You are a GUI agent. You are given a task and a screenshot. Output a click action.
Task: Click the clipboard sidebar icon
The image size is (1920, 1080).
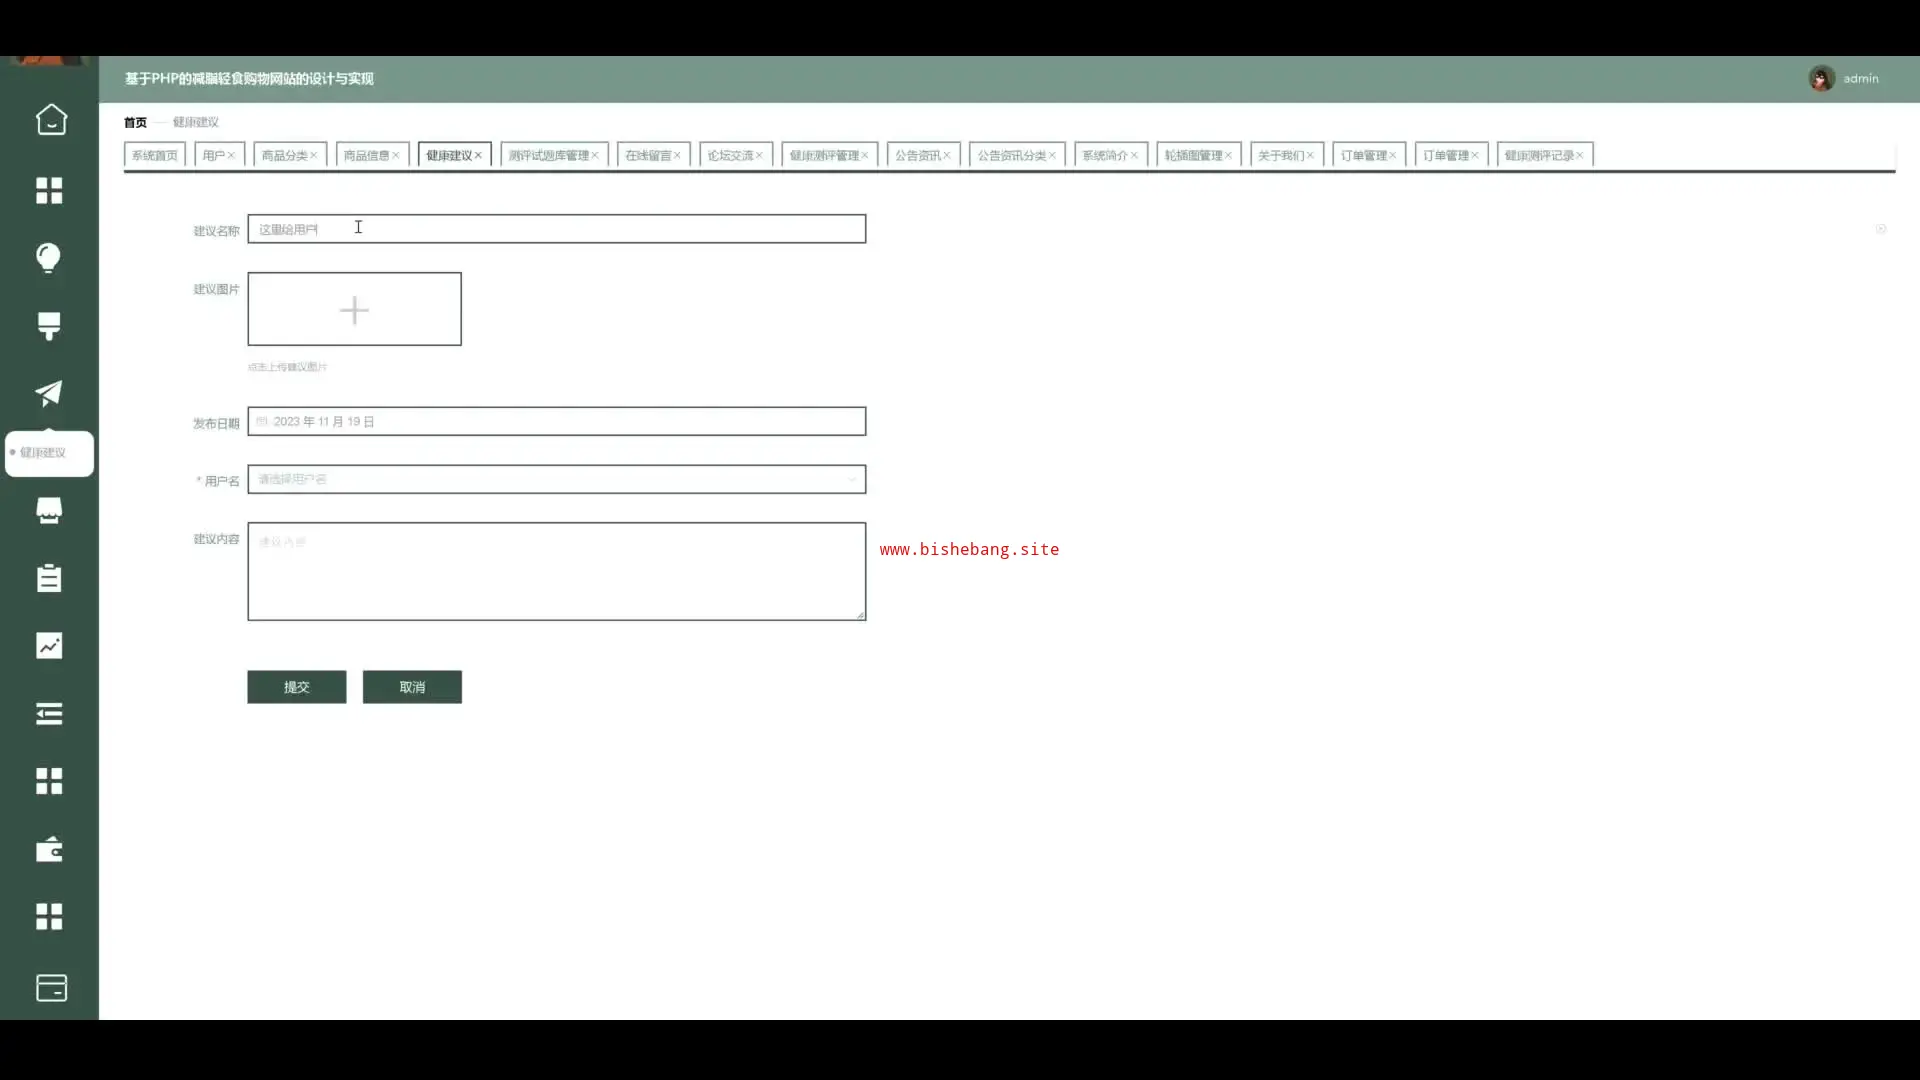(x=49, y=578)
